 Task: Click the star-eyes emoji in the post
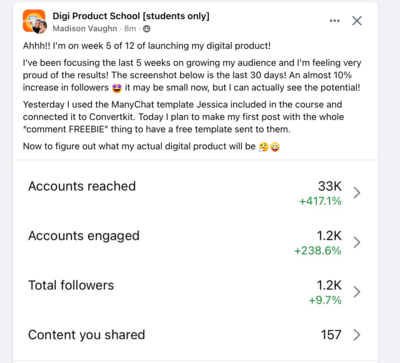click(x=117, y=88)
